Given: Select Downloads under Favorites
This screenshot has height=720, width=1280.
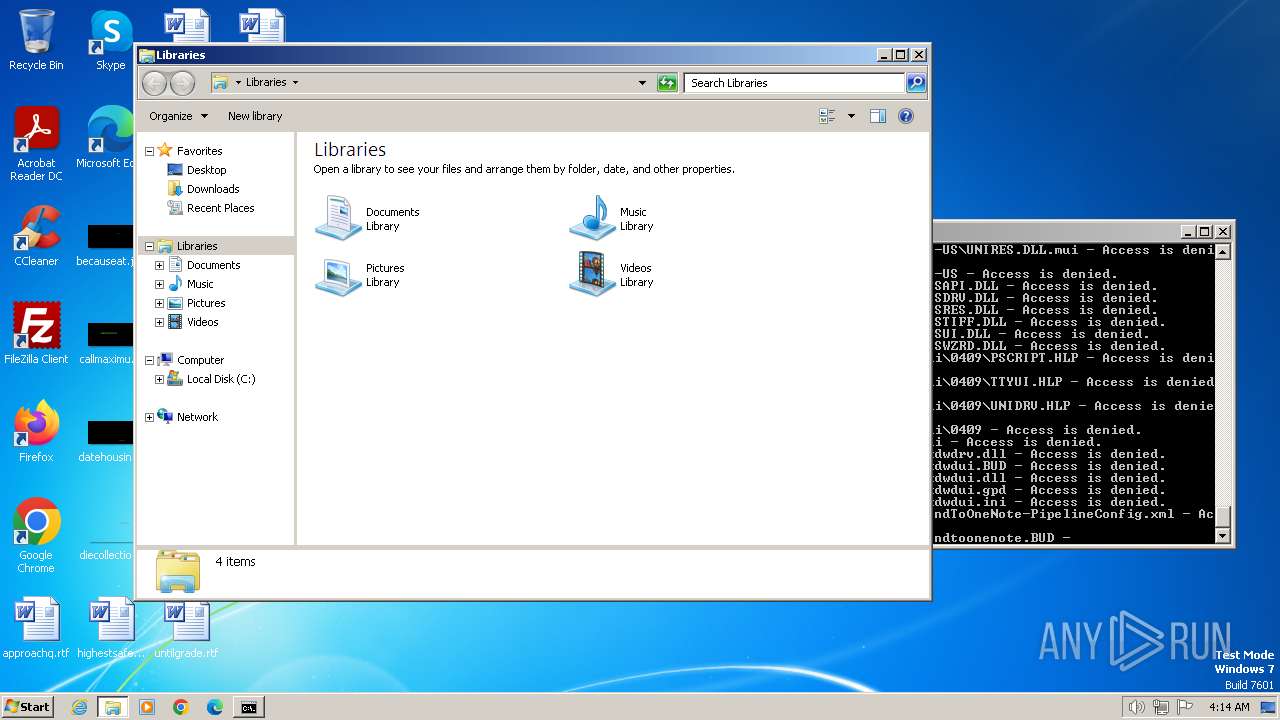Looking at the screenshot, I should point(213,189).
